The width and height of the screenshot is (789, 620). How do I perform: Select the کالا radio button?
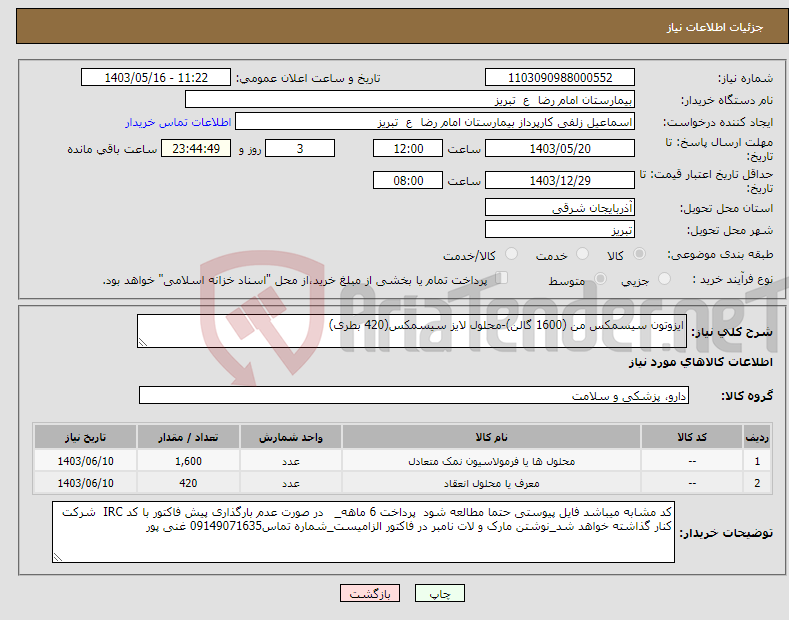click(x=639, y=254)
